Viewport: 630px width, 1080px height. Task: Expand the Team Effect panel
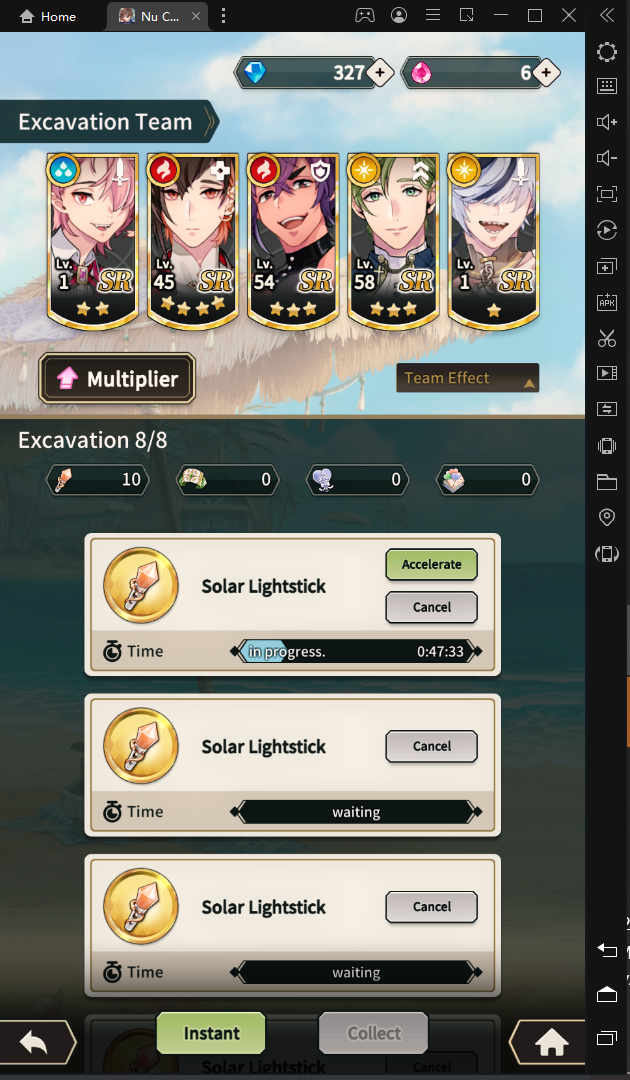pyautogui.click(x=468, y=378)
